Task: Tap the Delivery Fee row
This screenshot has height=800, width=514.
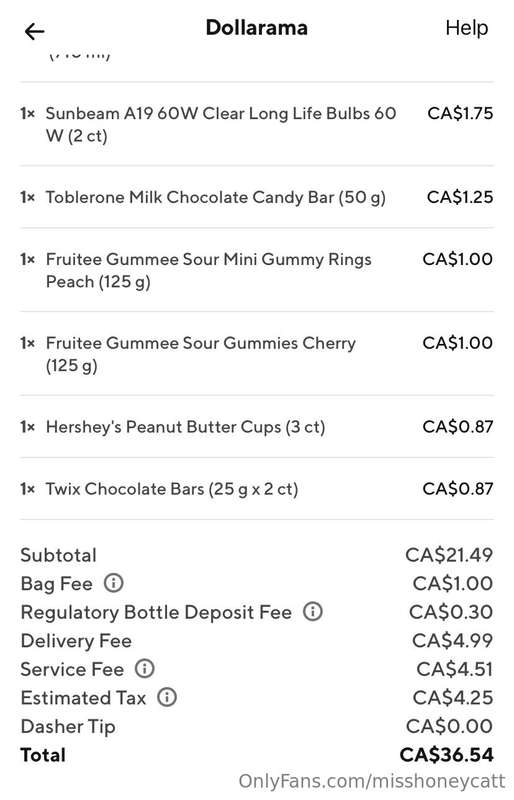Action: point(257,641)
